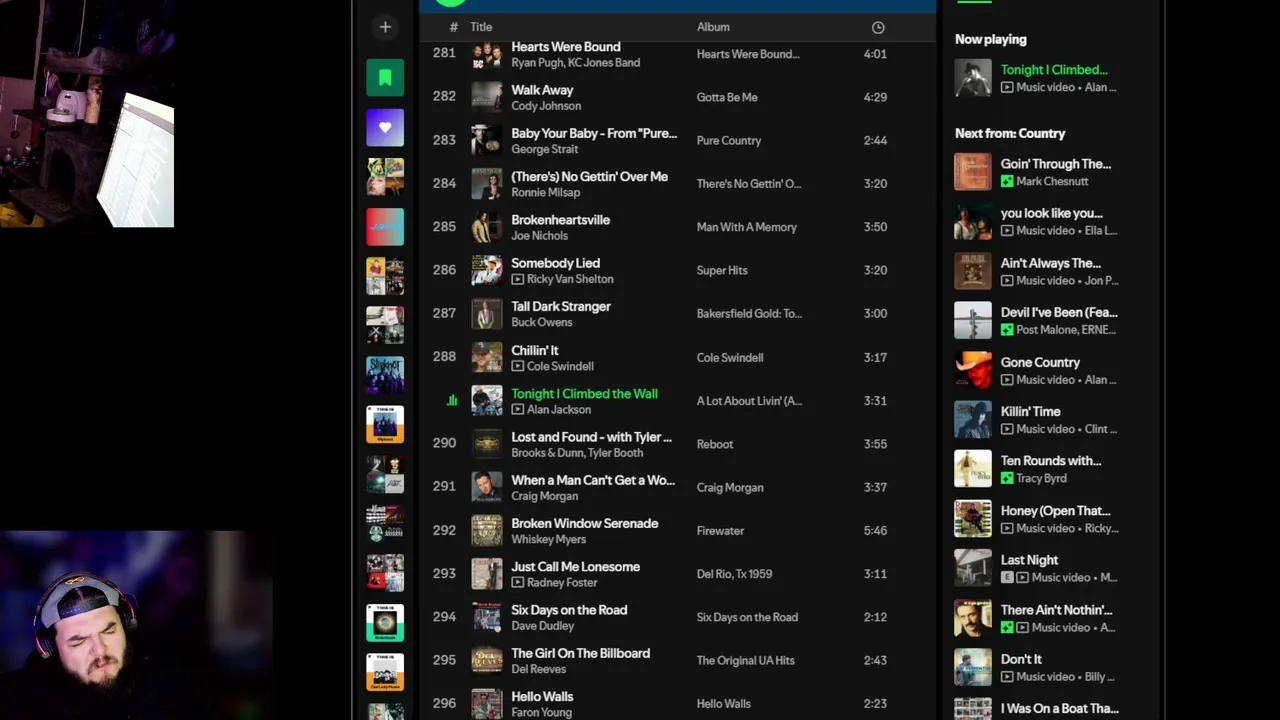Click the plus icon to create a playlist

[385, 27]
